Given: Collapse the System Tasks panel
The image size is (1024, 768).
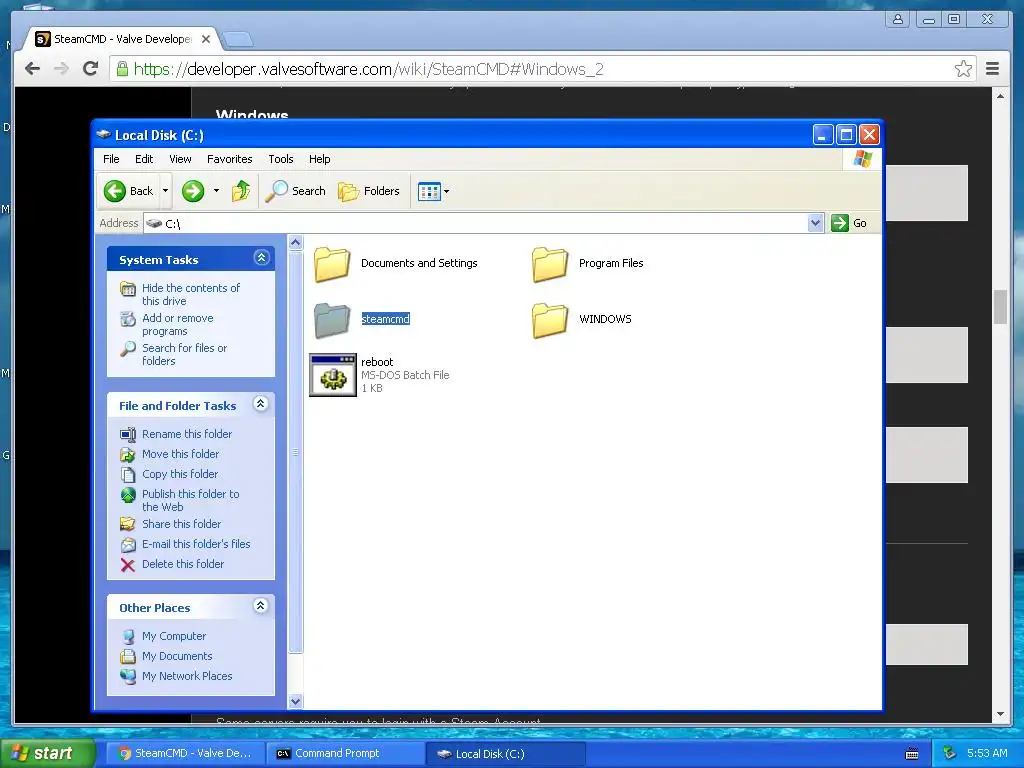Looking at the screenshot, I should pos(261,258).
